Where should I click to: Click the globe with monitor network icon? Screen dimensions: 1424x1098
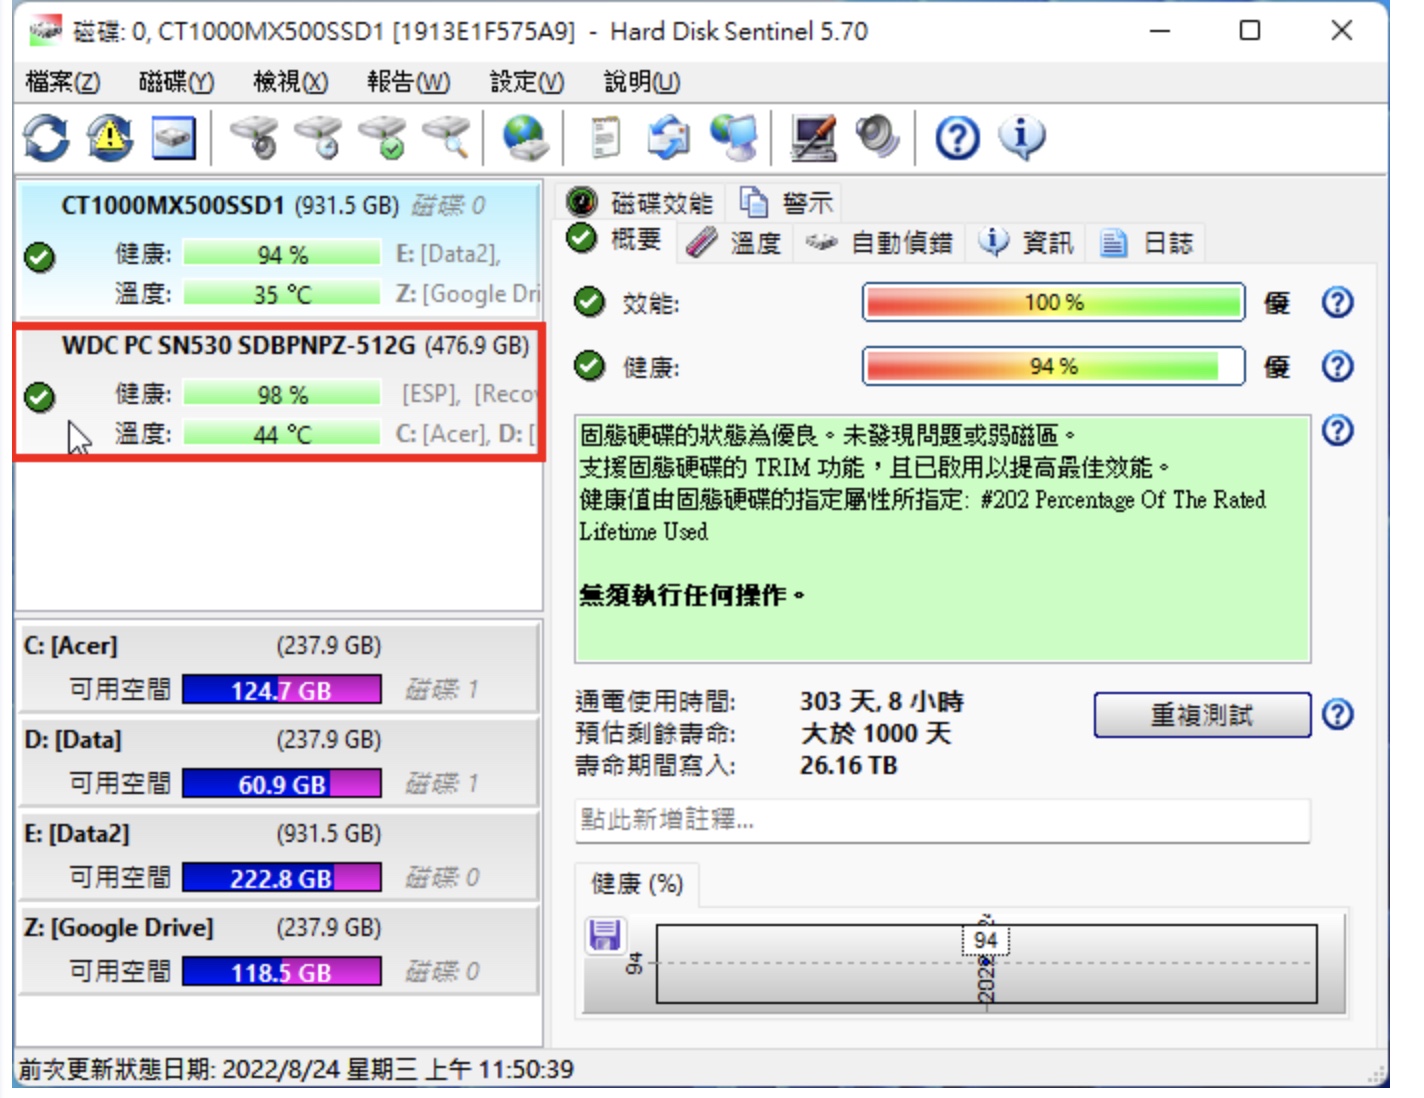pos(733,138)
